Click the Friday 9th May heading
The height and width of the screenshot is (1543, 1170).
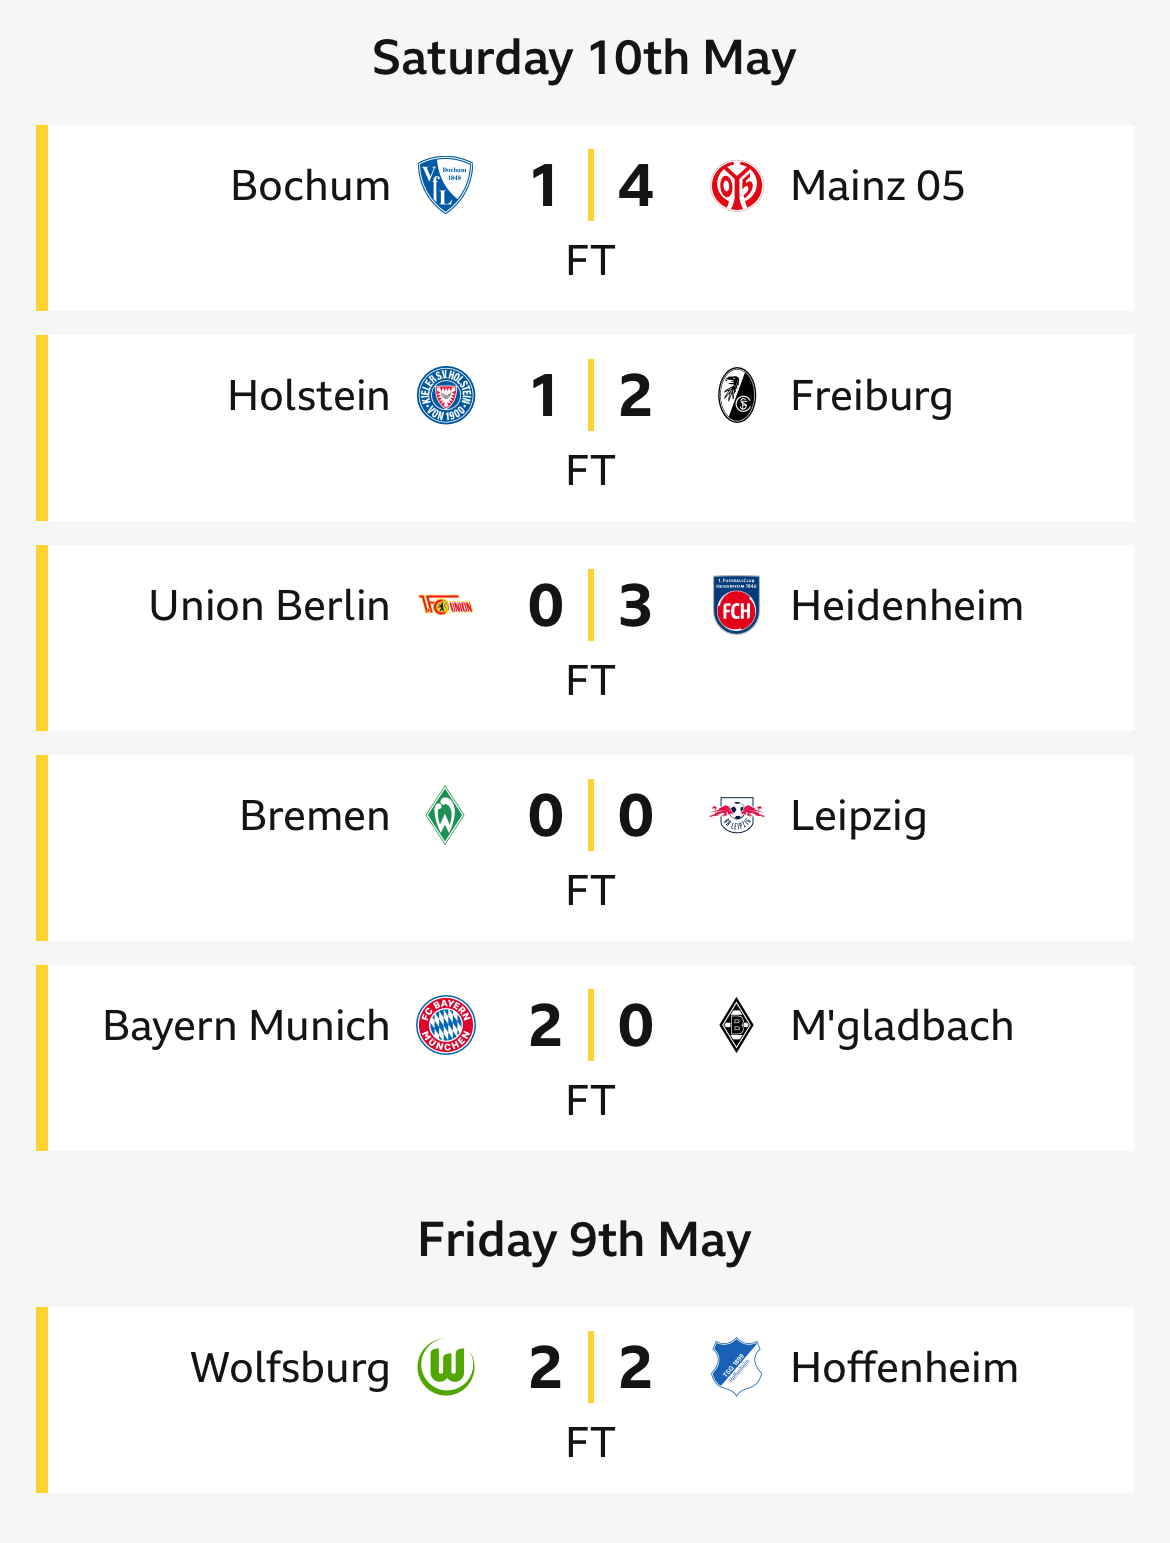click(584, 1240)
